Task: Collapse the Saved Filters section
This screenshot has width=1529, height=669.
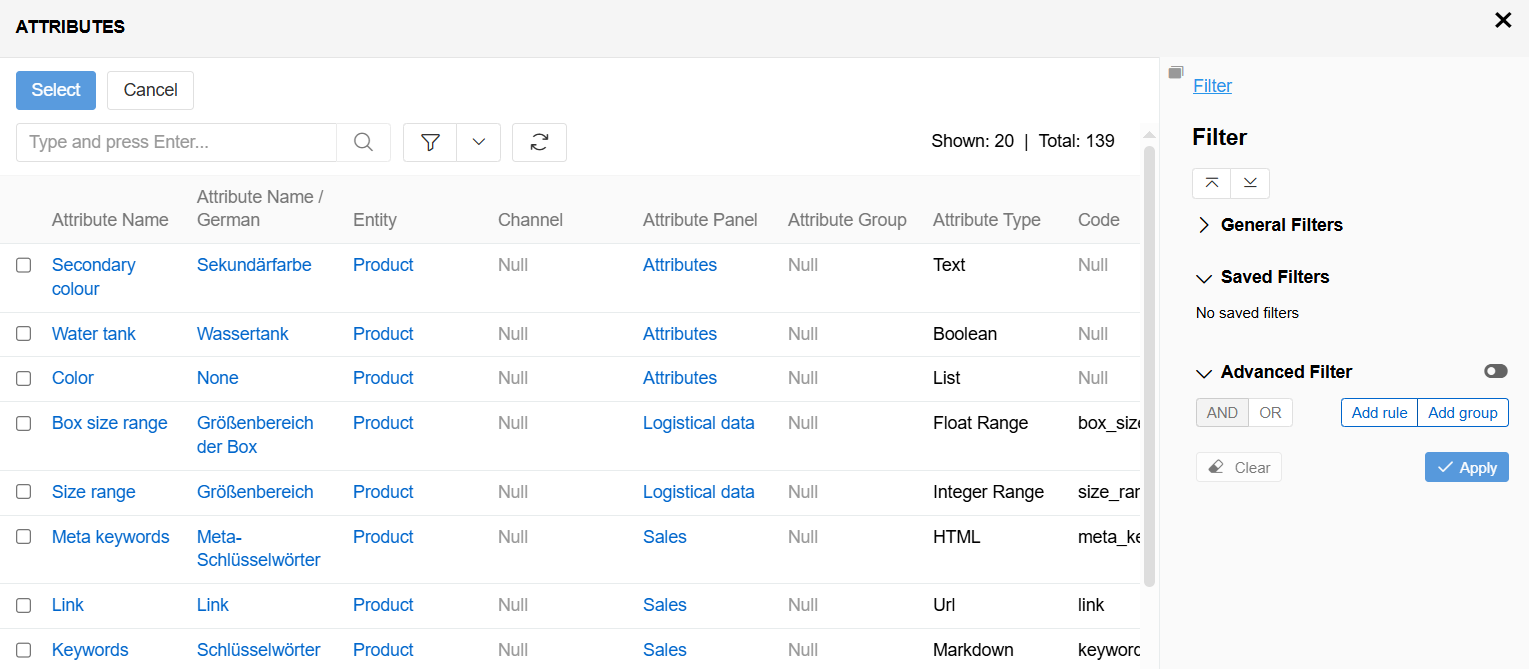Action: pos(1204,277)
